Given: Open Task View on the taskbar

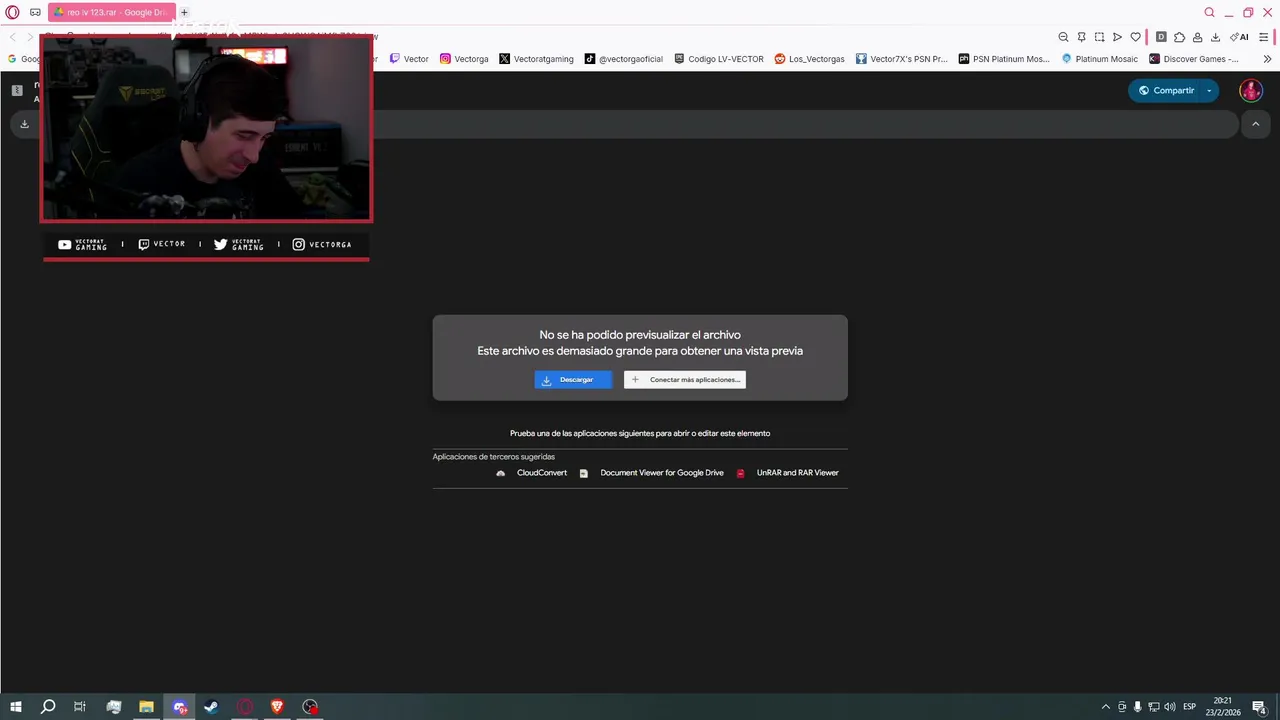Looking at the screenshot, I should click(x=80, y=707).
